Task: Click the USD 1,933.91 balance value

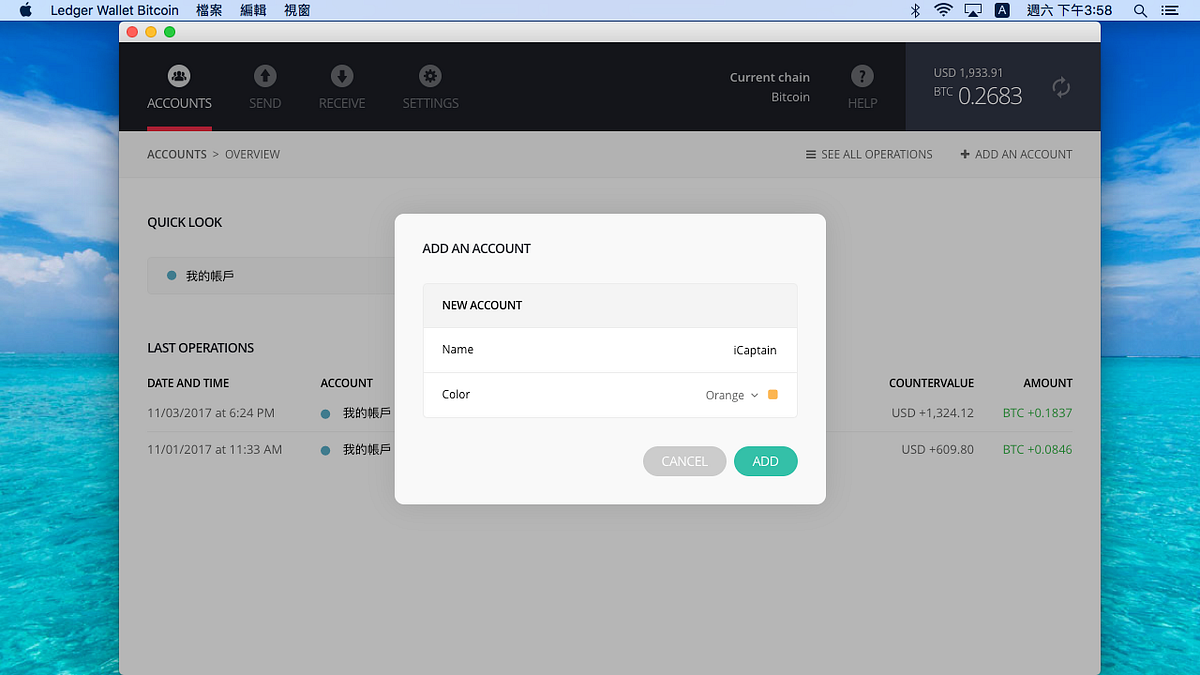Action: (968, 73)
